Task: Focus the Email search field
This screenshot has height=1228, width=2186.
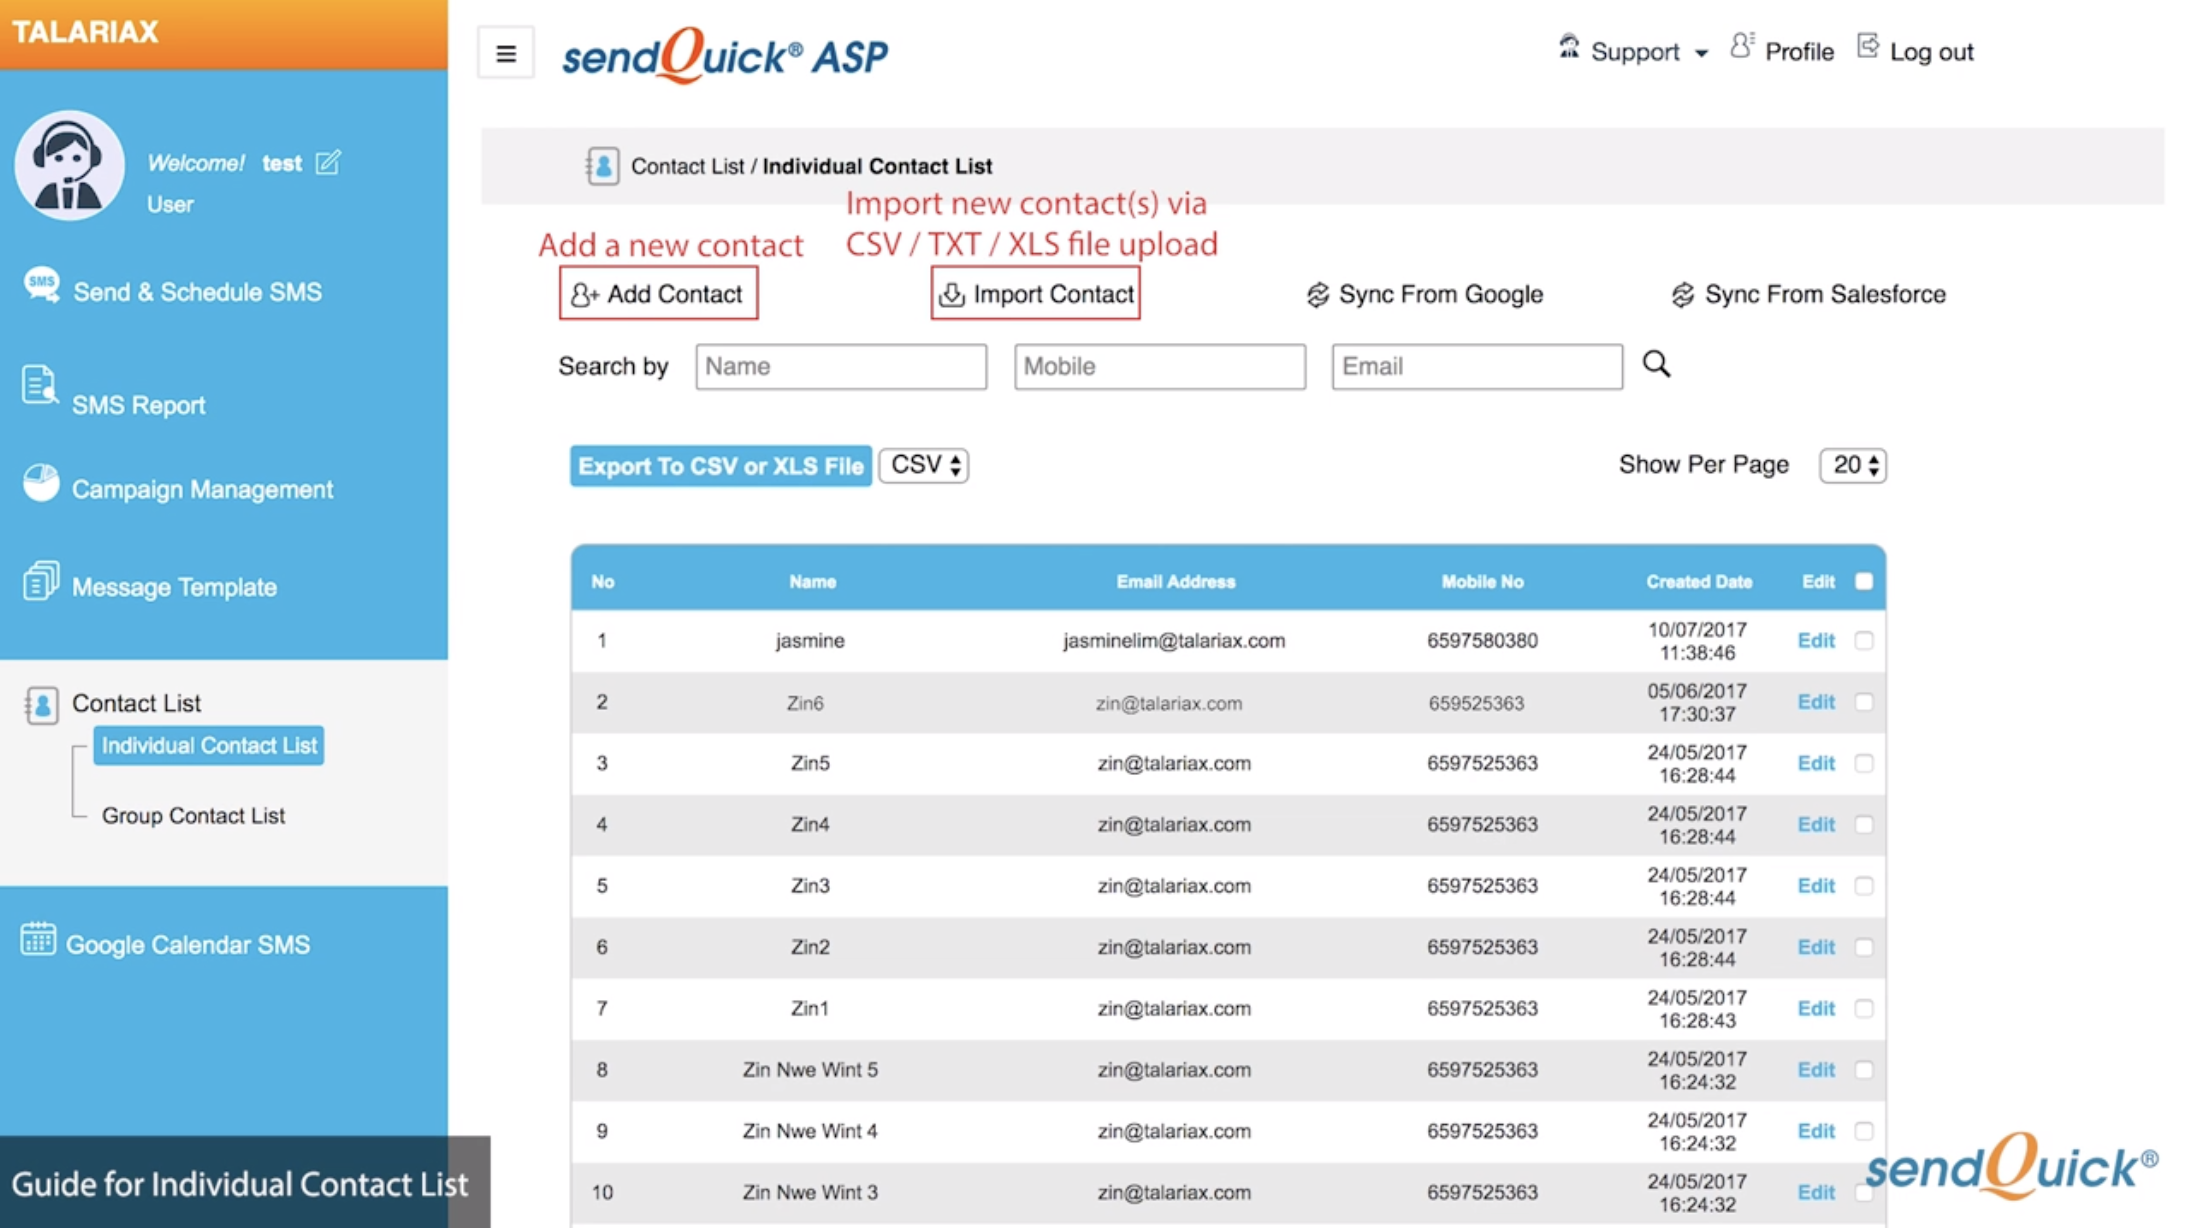Action: 1477,366
